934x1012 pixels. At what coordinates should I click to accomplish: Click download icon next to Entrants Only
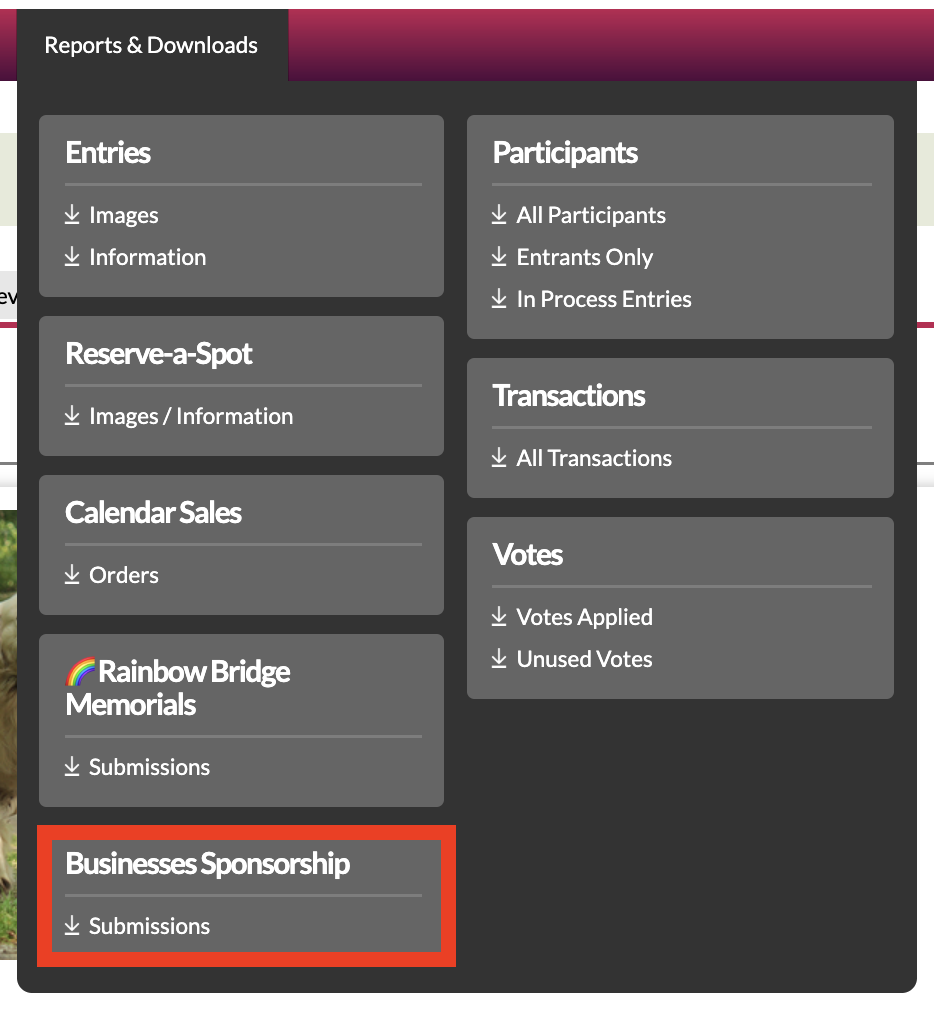pos(499,257)
